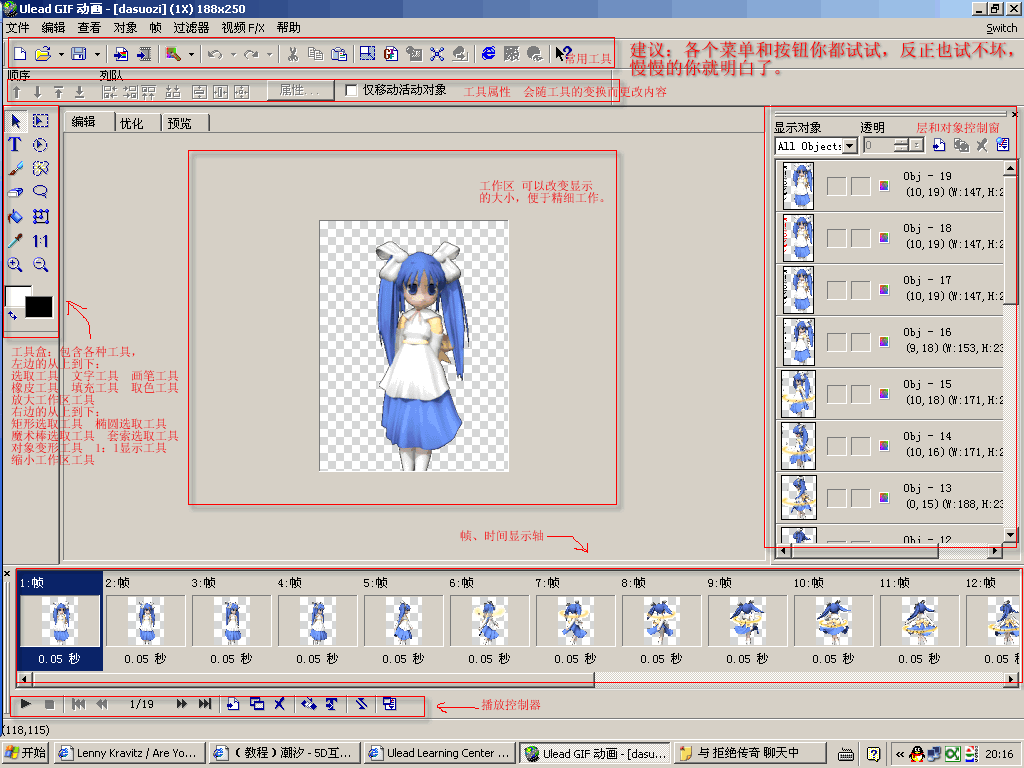This screenshot has width=1024, height=768.
Task: Toggle second lock box for Obj - 14
Action: [x=861, y=446]
